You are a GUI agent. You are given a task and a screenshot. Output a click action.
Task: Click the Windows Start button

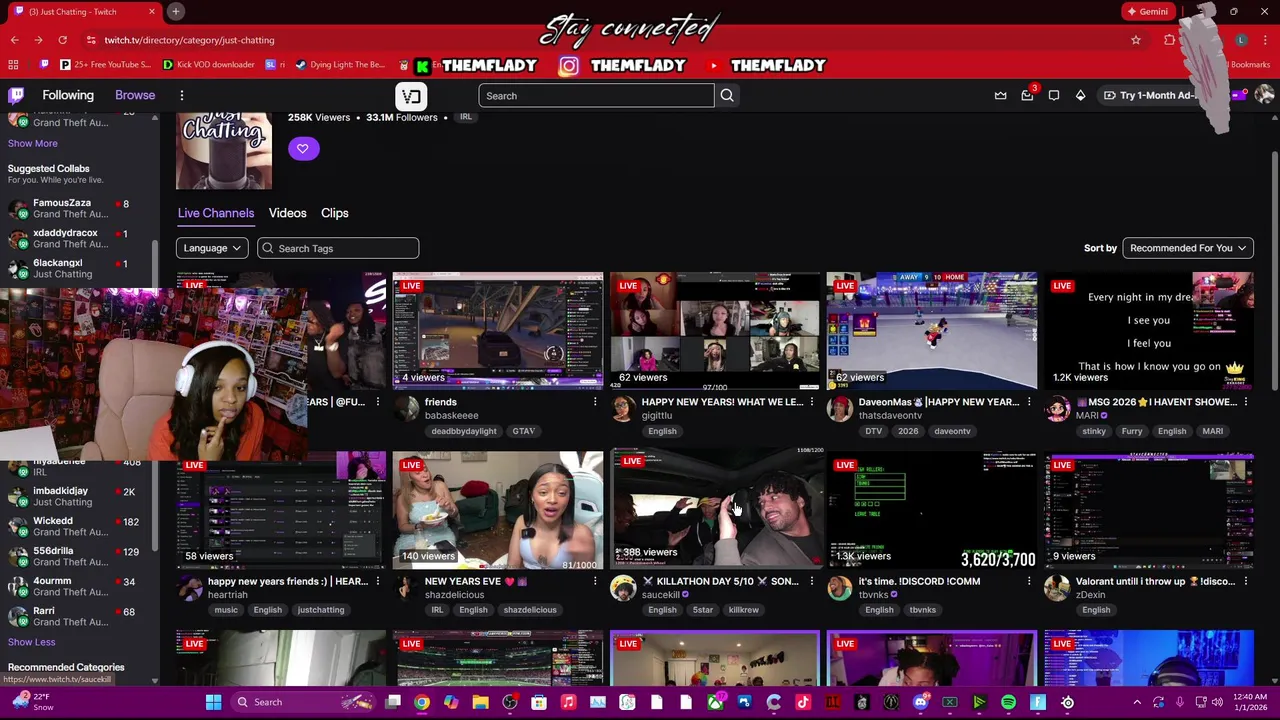click(x=213, y=702)
